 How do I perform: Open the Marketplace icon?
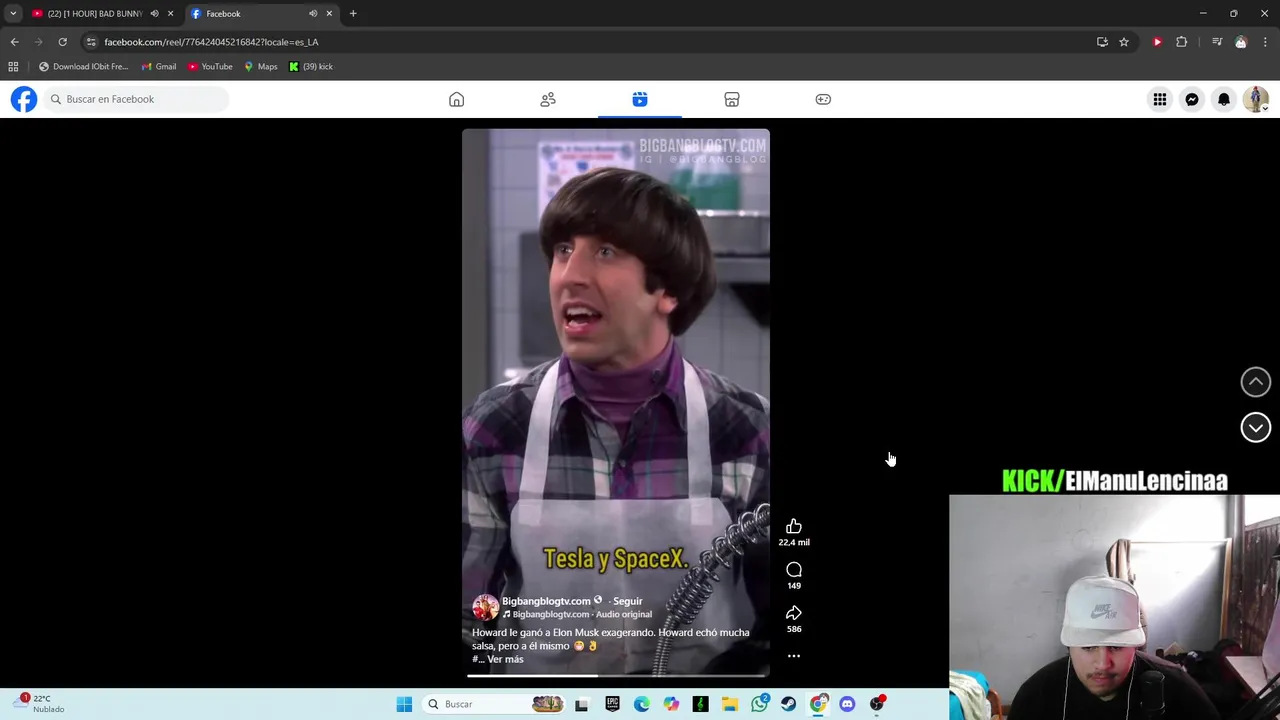732,99
